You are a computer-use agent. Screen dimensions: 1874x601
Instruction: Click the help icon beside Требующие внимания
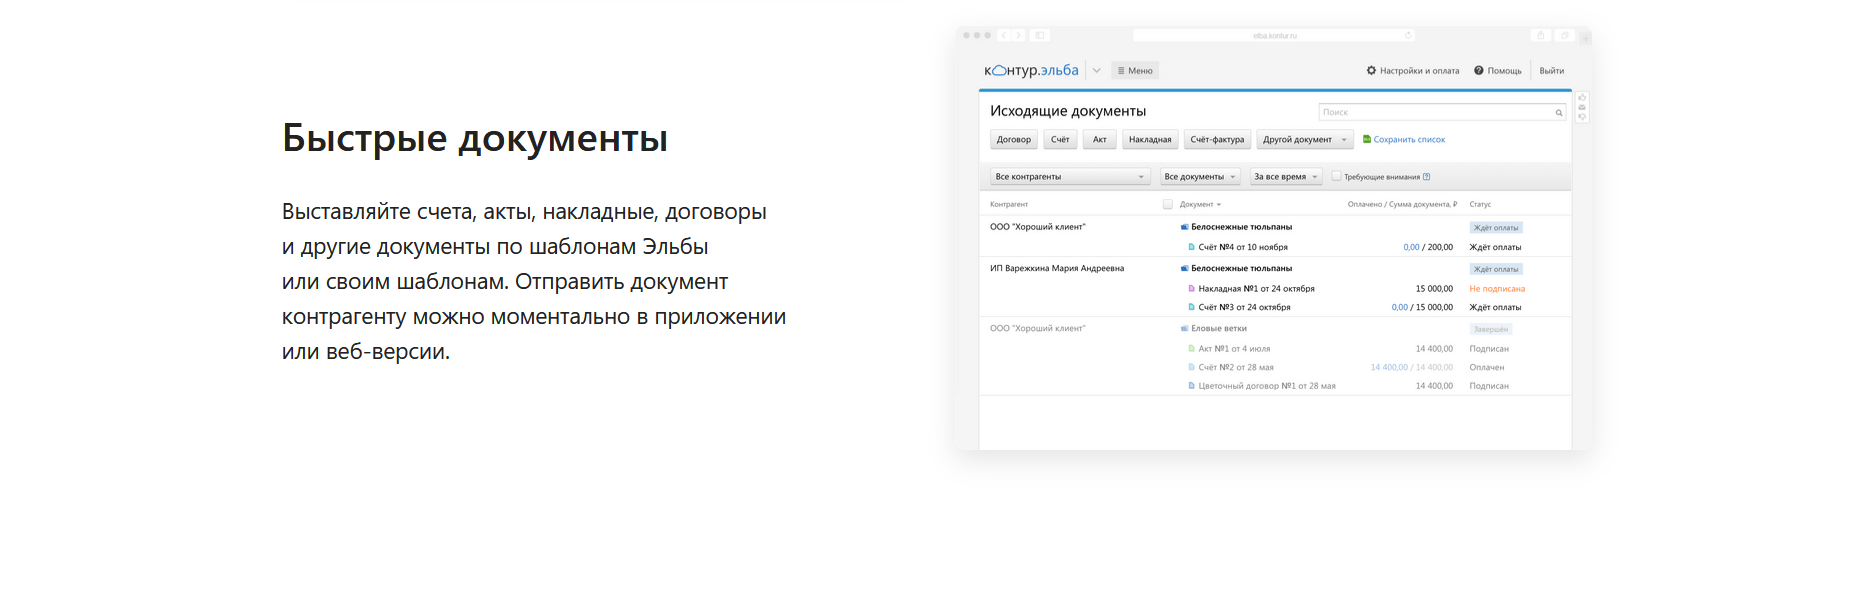1426,177
